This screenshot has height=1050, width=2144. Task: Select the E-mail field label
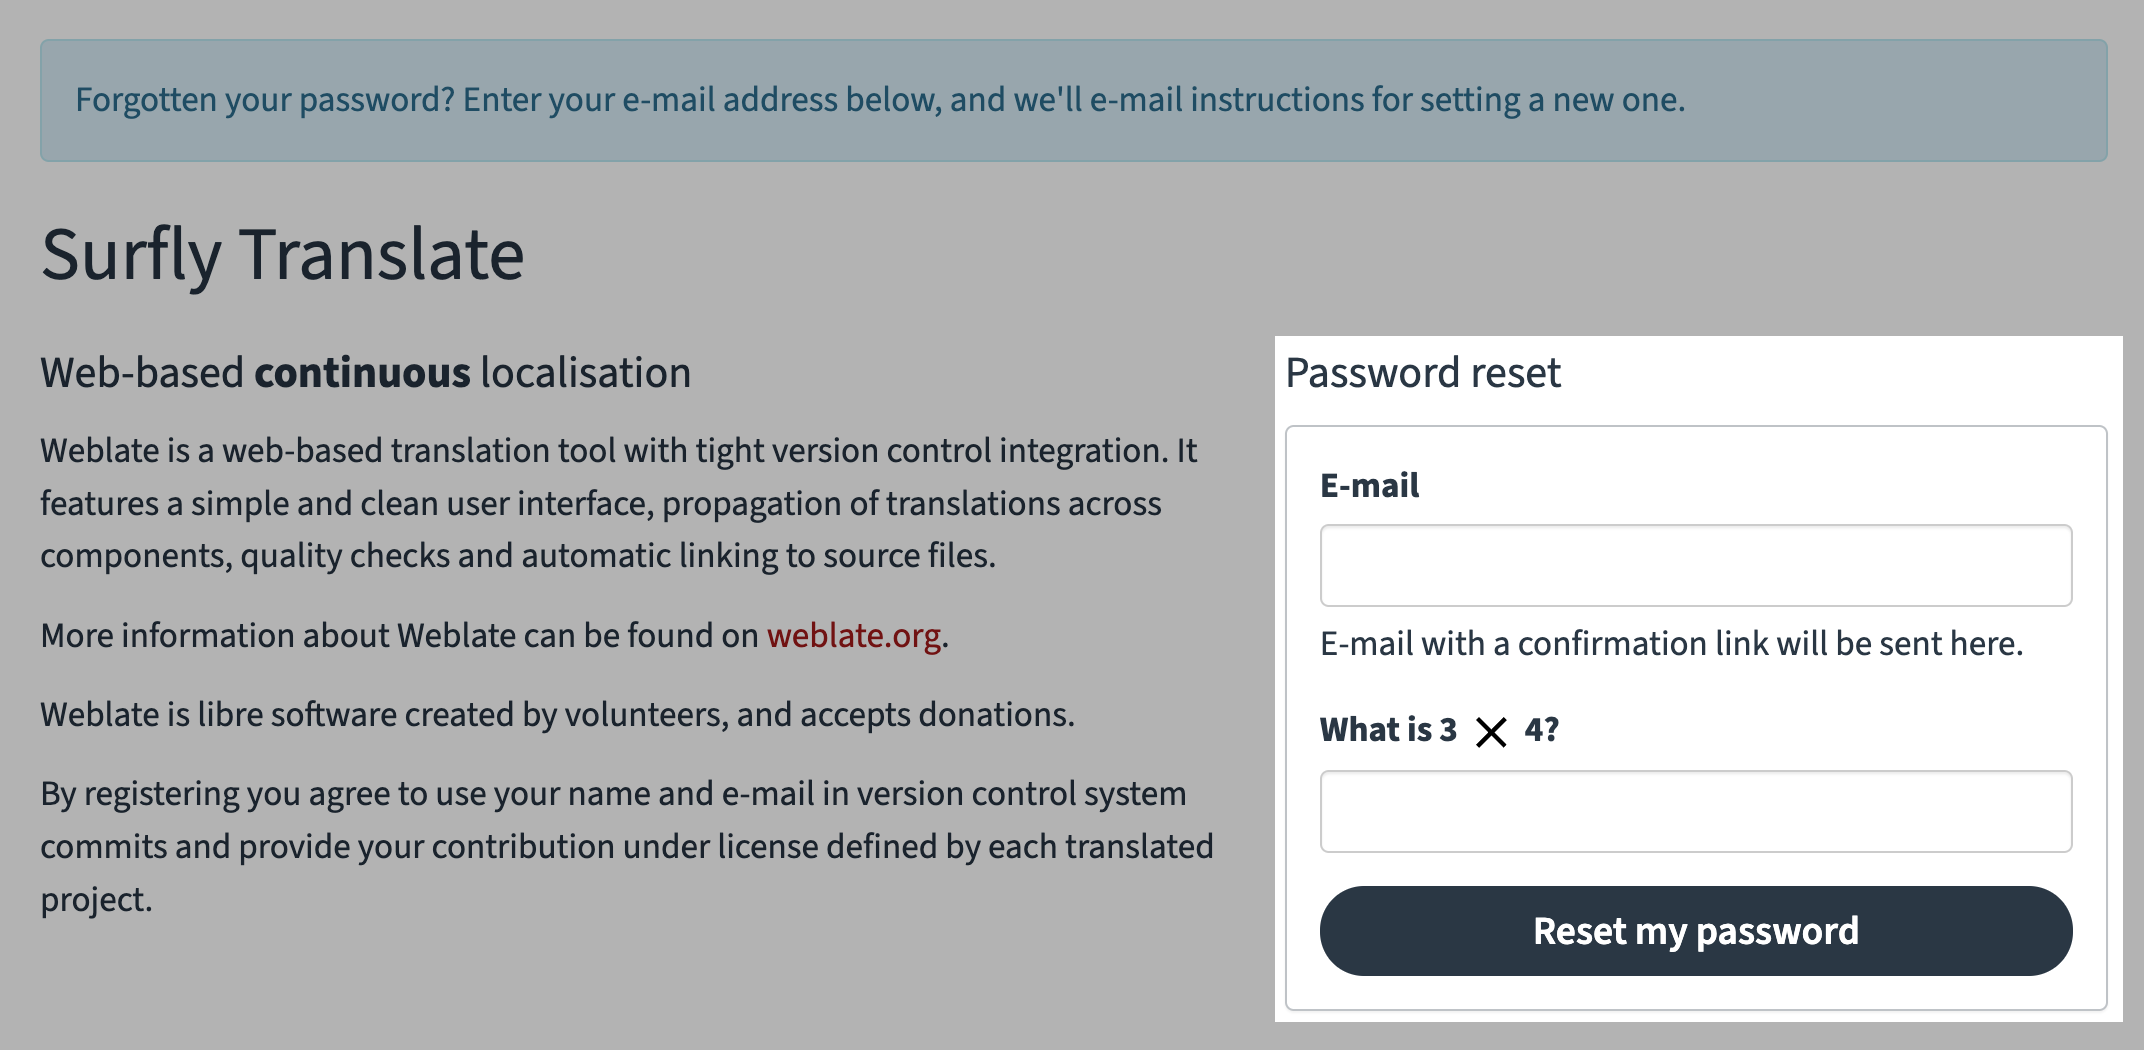[1369, 486]
